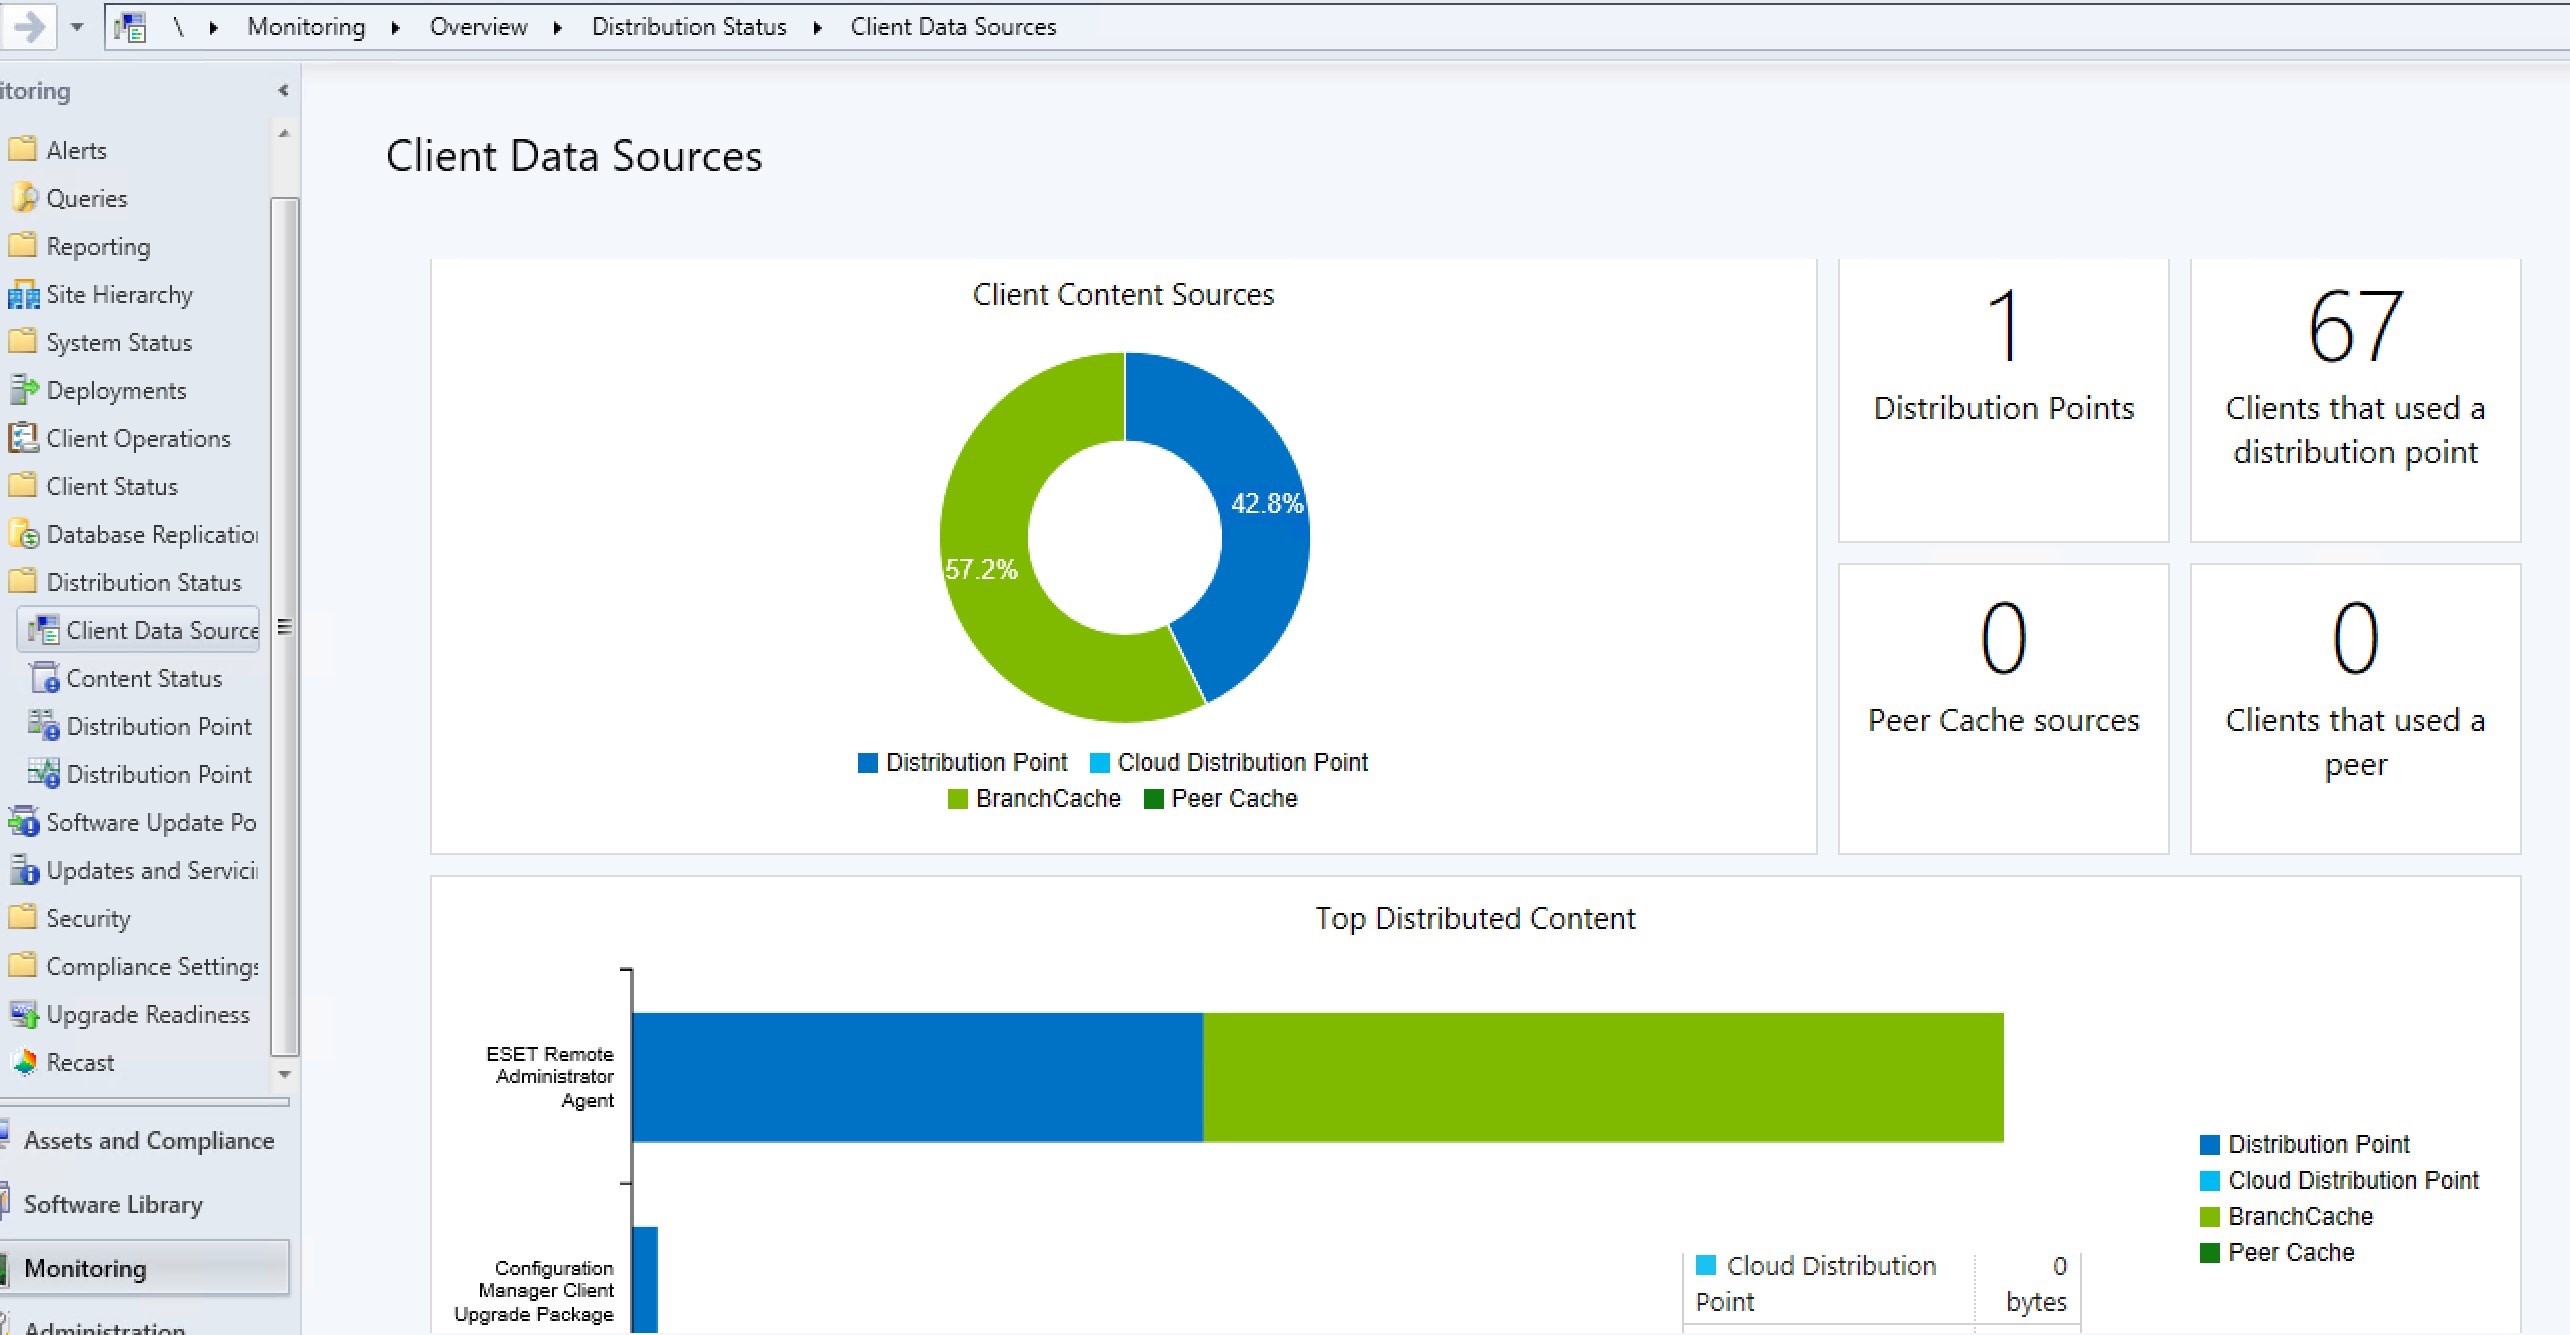Open the Content Status tree node

[144, 678]
